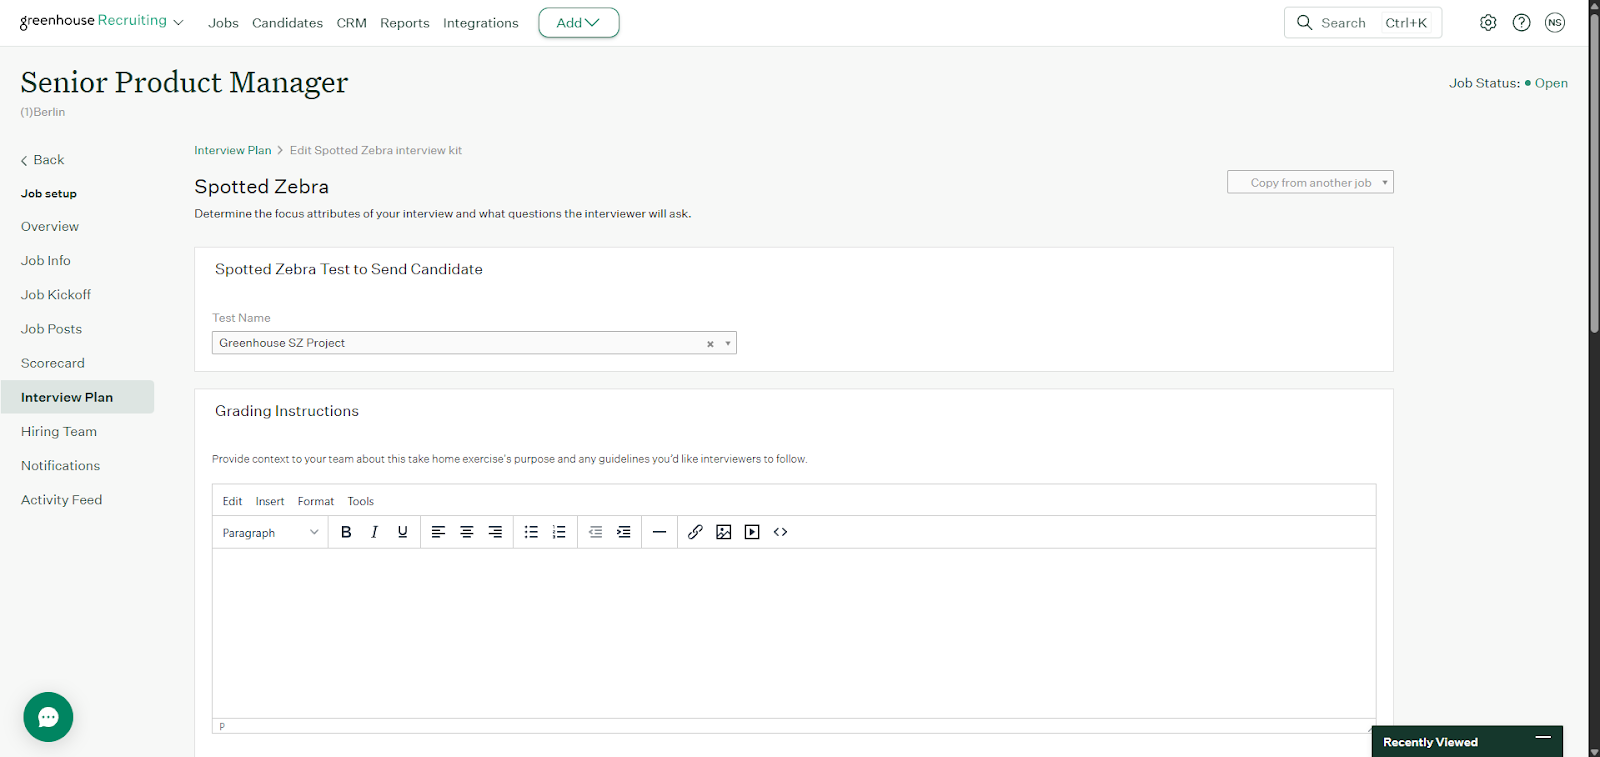Click the Recently Viewed panel title

click(1430, 742)
